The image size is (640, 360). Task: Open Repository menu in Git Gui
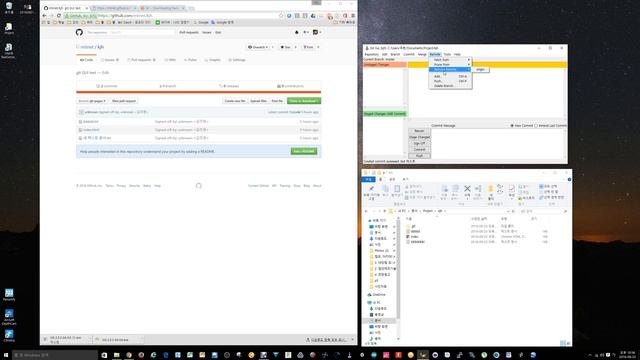coord(371,54)
